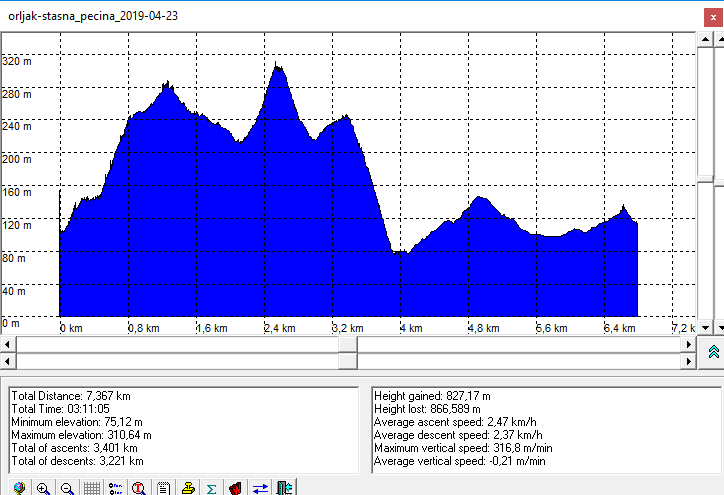The height and width of the screenshot is (495, 724).
Task: Open the notepad report icon
Action: pos(163,488)
